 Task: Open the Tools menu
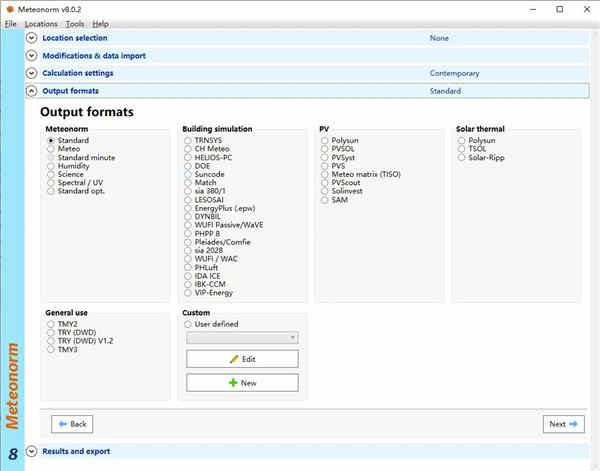(x=75, y=24)
